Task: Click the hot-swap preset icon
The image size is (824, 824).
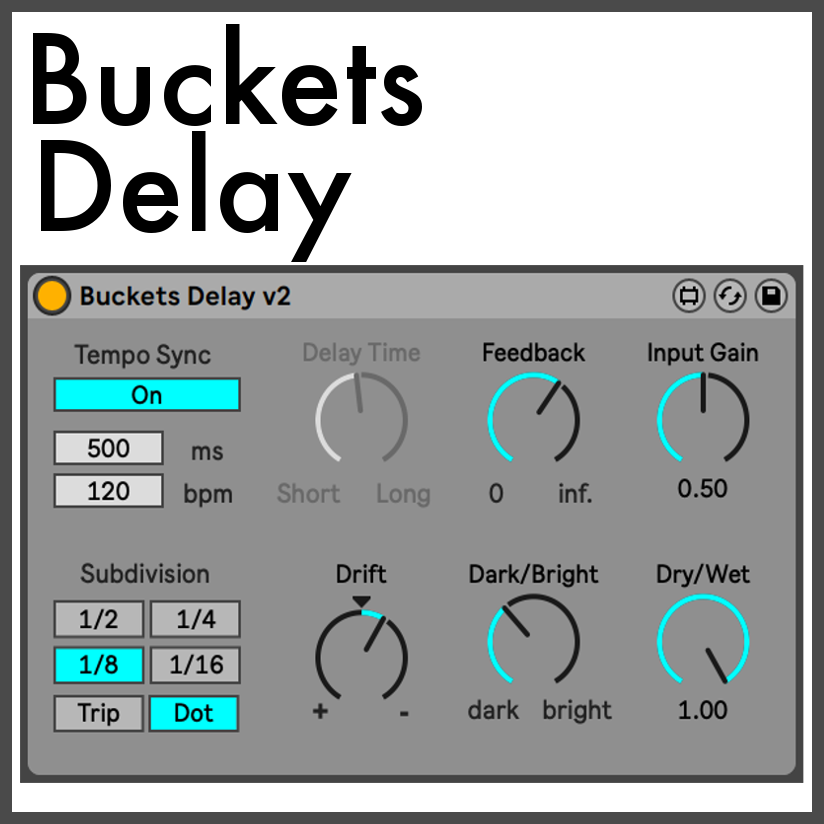Action: pyautogui.click(x=730, y=296)
